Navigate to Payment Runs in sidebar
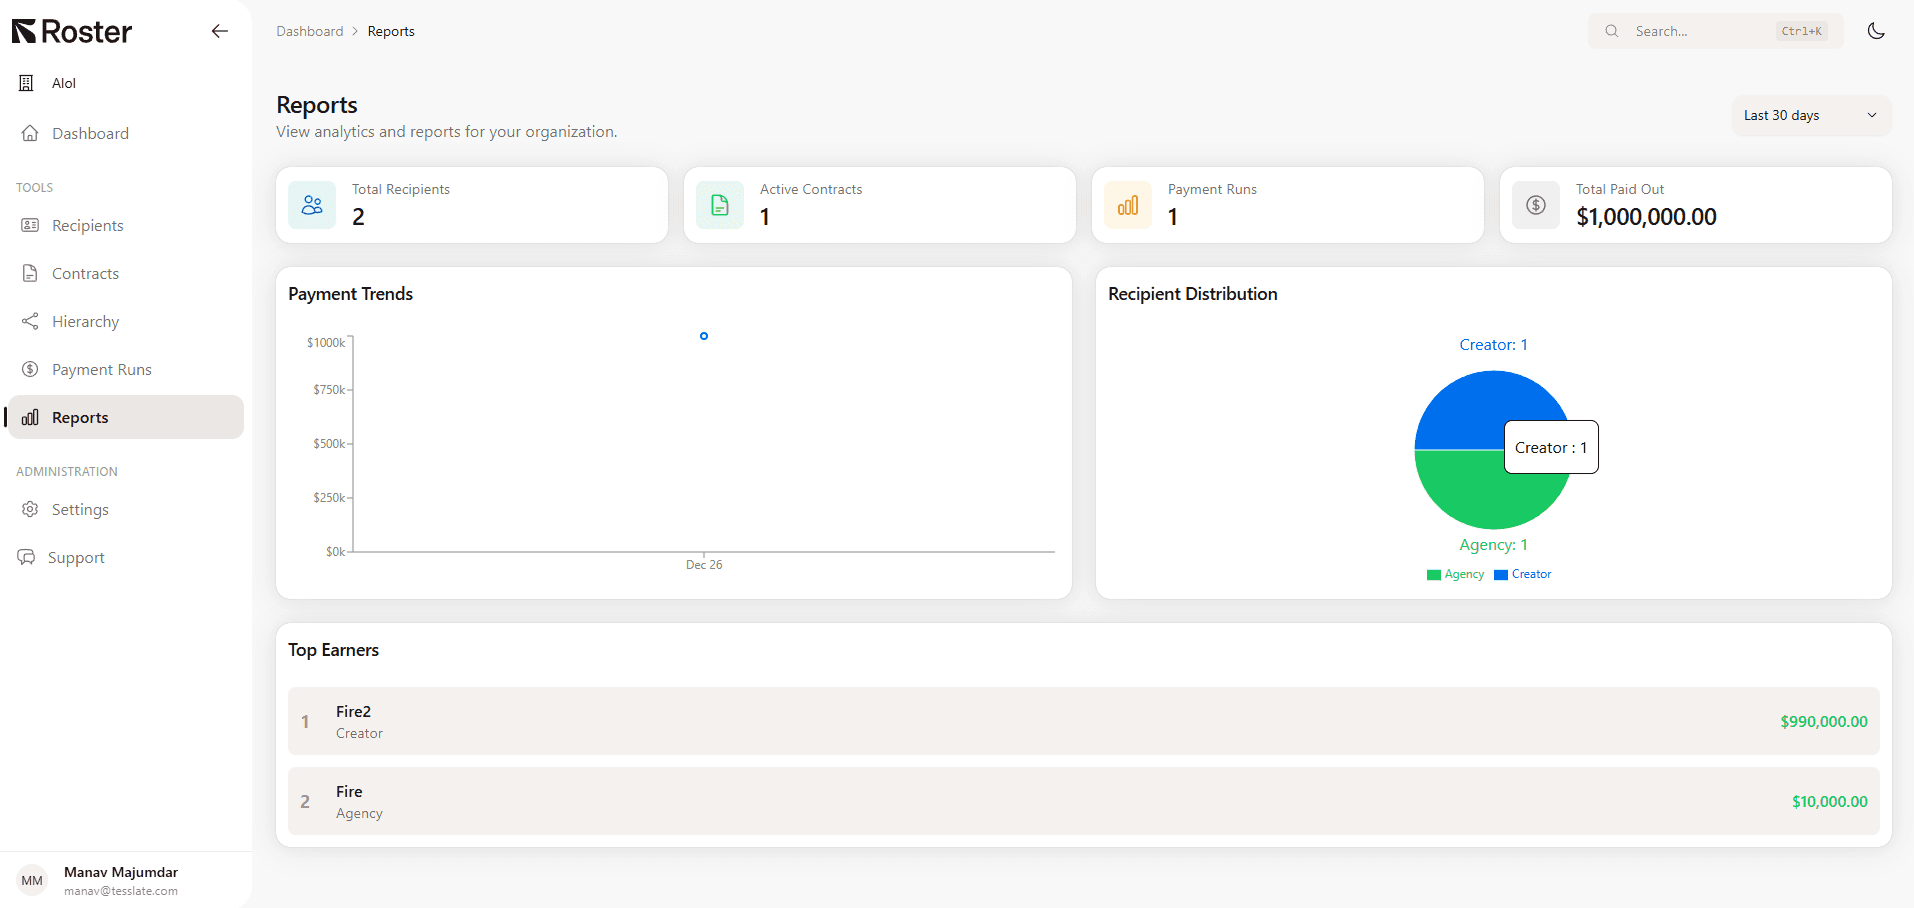 pos(101,370)
